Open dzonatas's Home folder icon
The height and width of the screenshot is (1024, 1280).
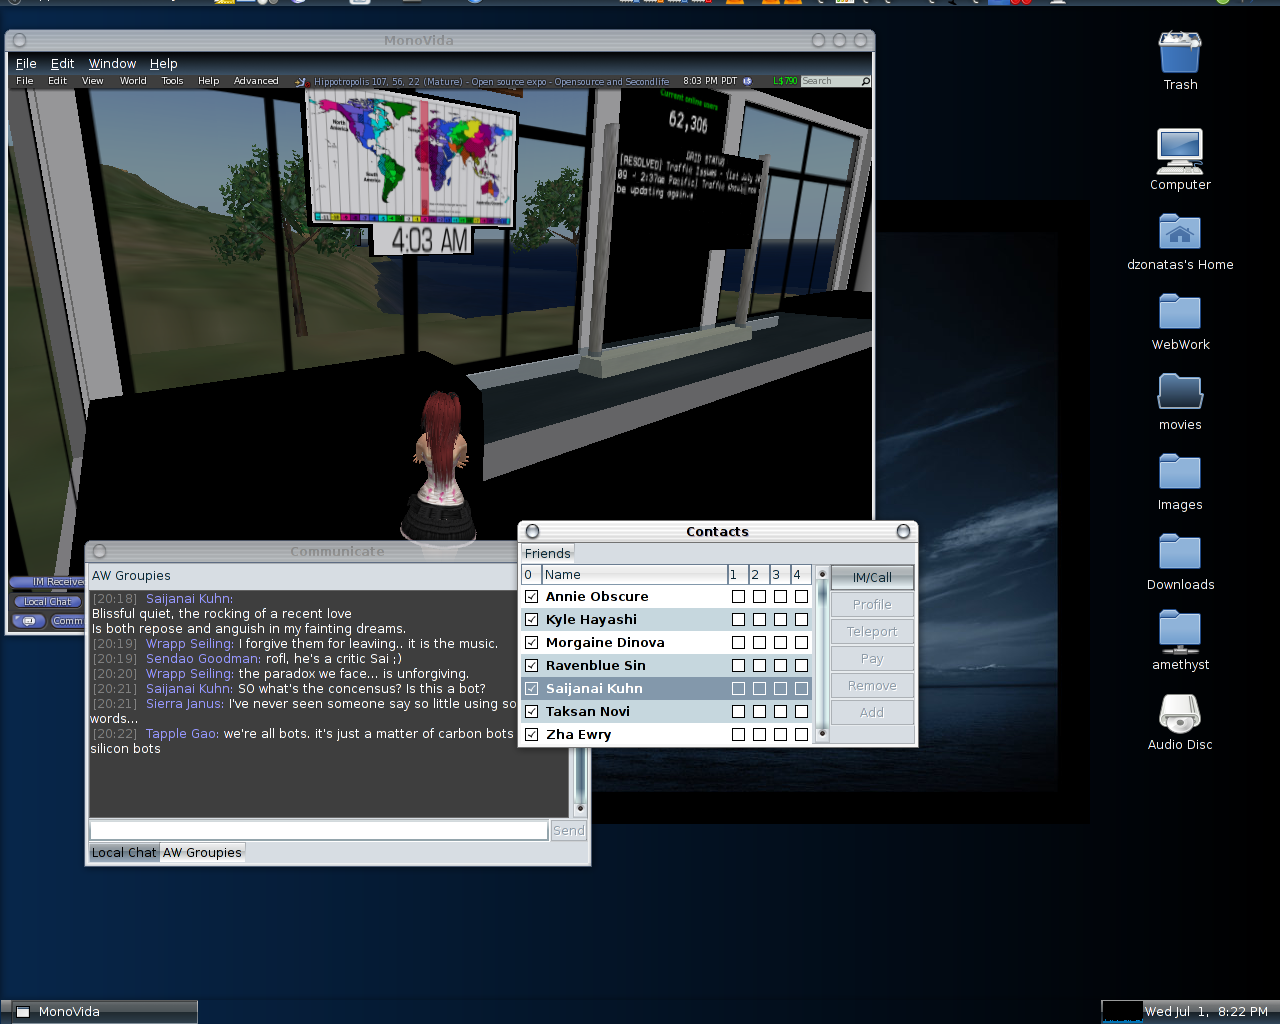click(x=1180, y=233)
